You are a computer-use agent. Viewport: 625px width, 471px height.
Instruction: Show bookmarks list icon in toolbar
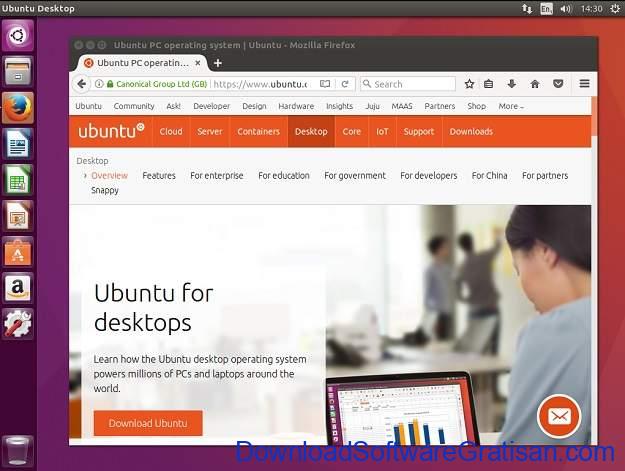click(488, 84)
